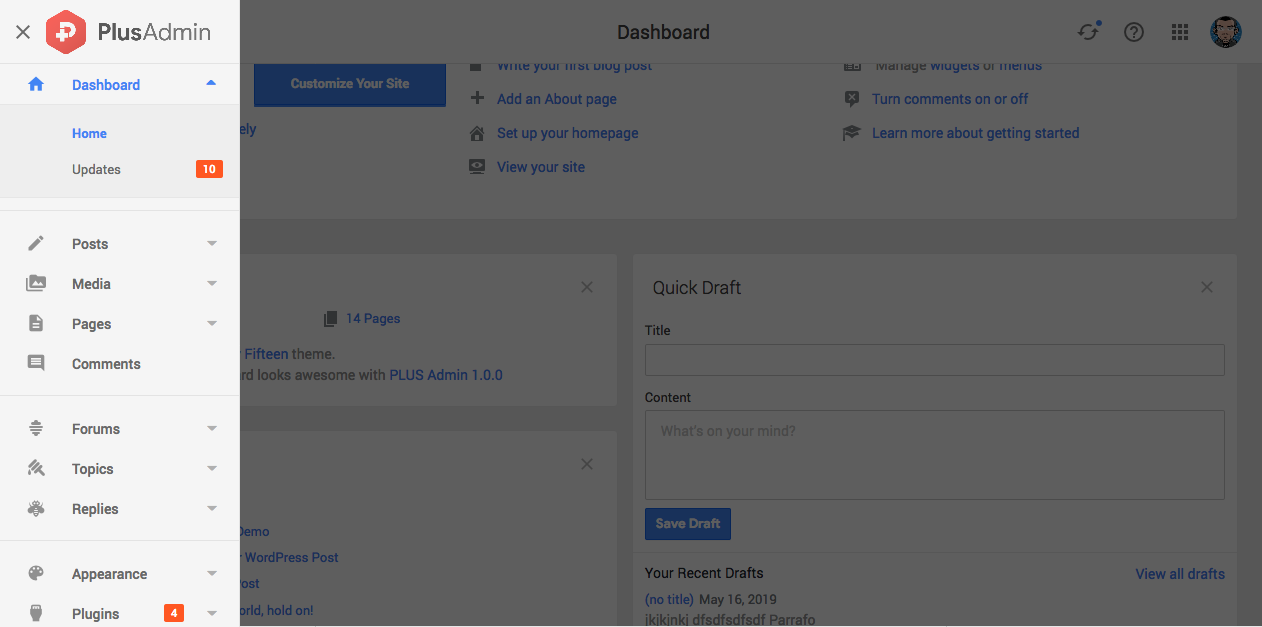The height and width of the screenshot is (627, 1262).
Task: Open the help question mark icon
Action: click(1134, 32)
